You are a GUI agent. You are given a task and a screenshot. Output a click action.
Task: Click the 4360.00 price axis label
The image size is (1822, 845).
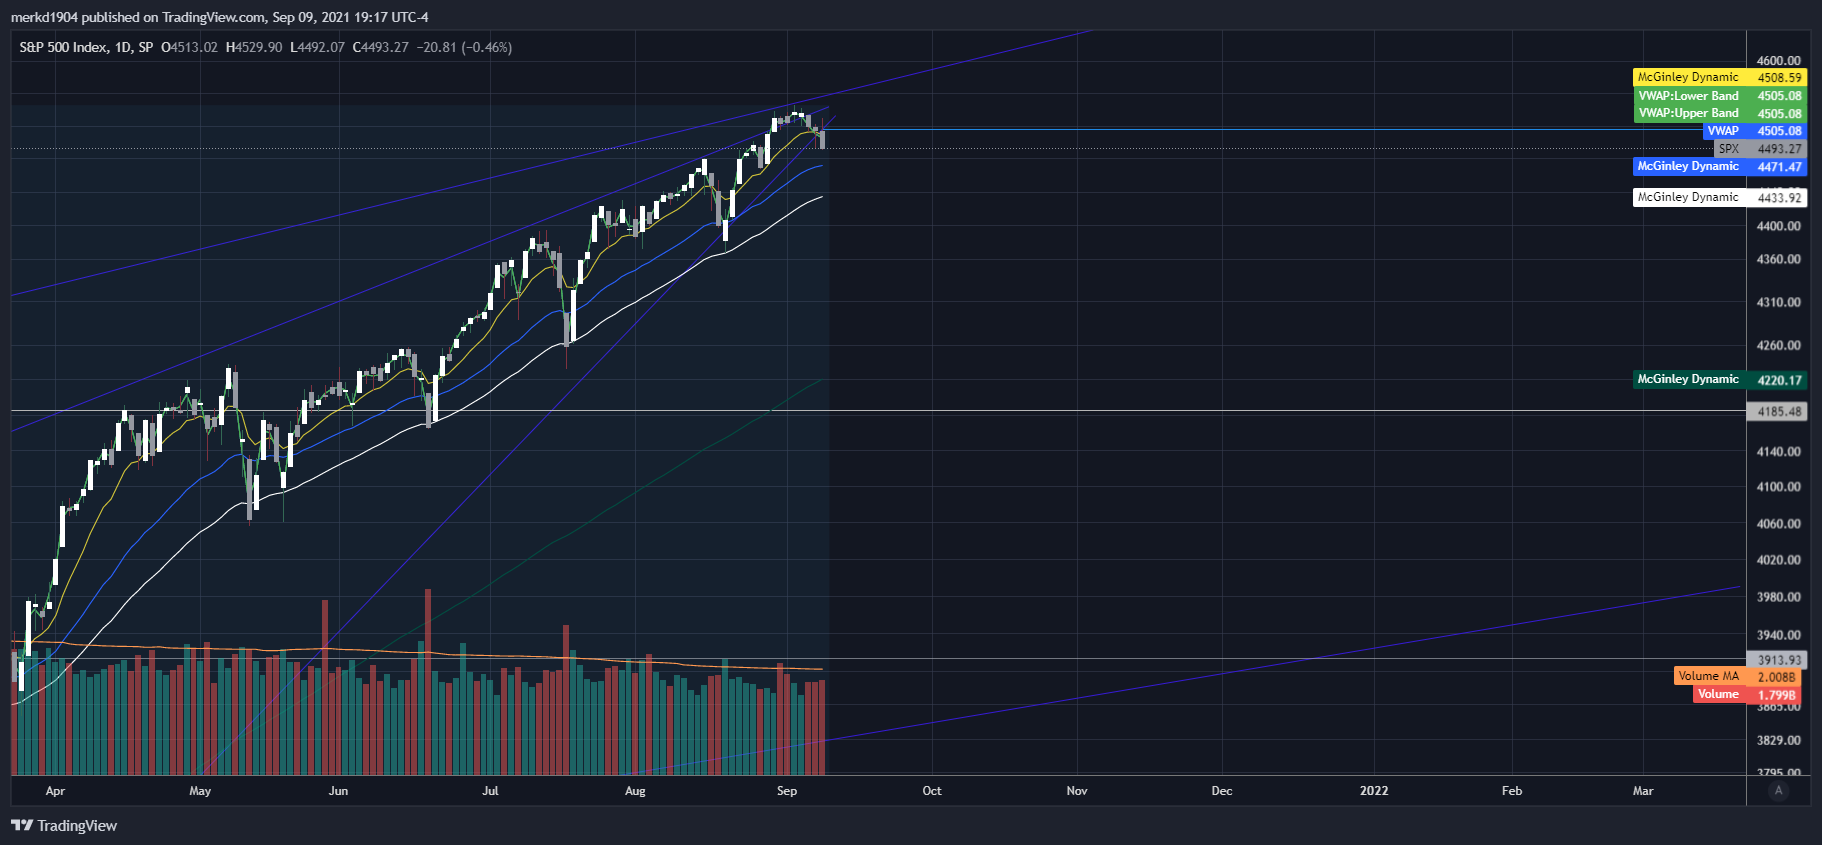(x=1779, y=259)
